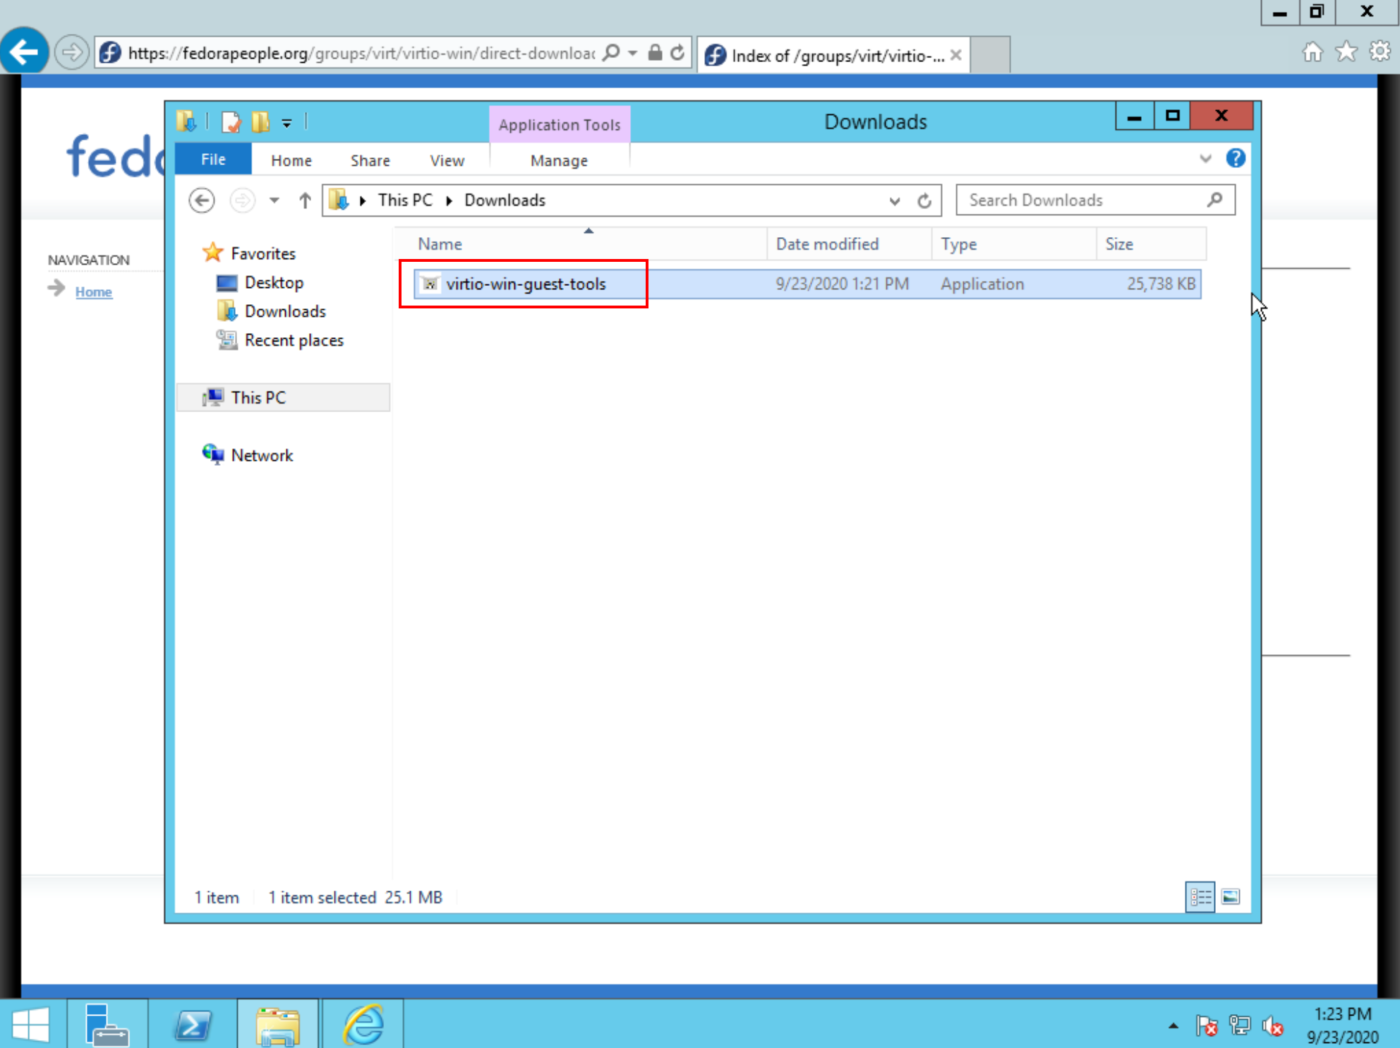Open recent locations dropdown arrow
The width and height of the screenshot is (1400, 1048).
coord(274,201)
